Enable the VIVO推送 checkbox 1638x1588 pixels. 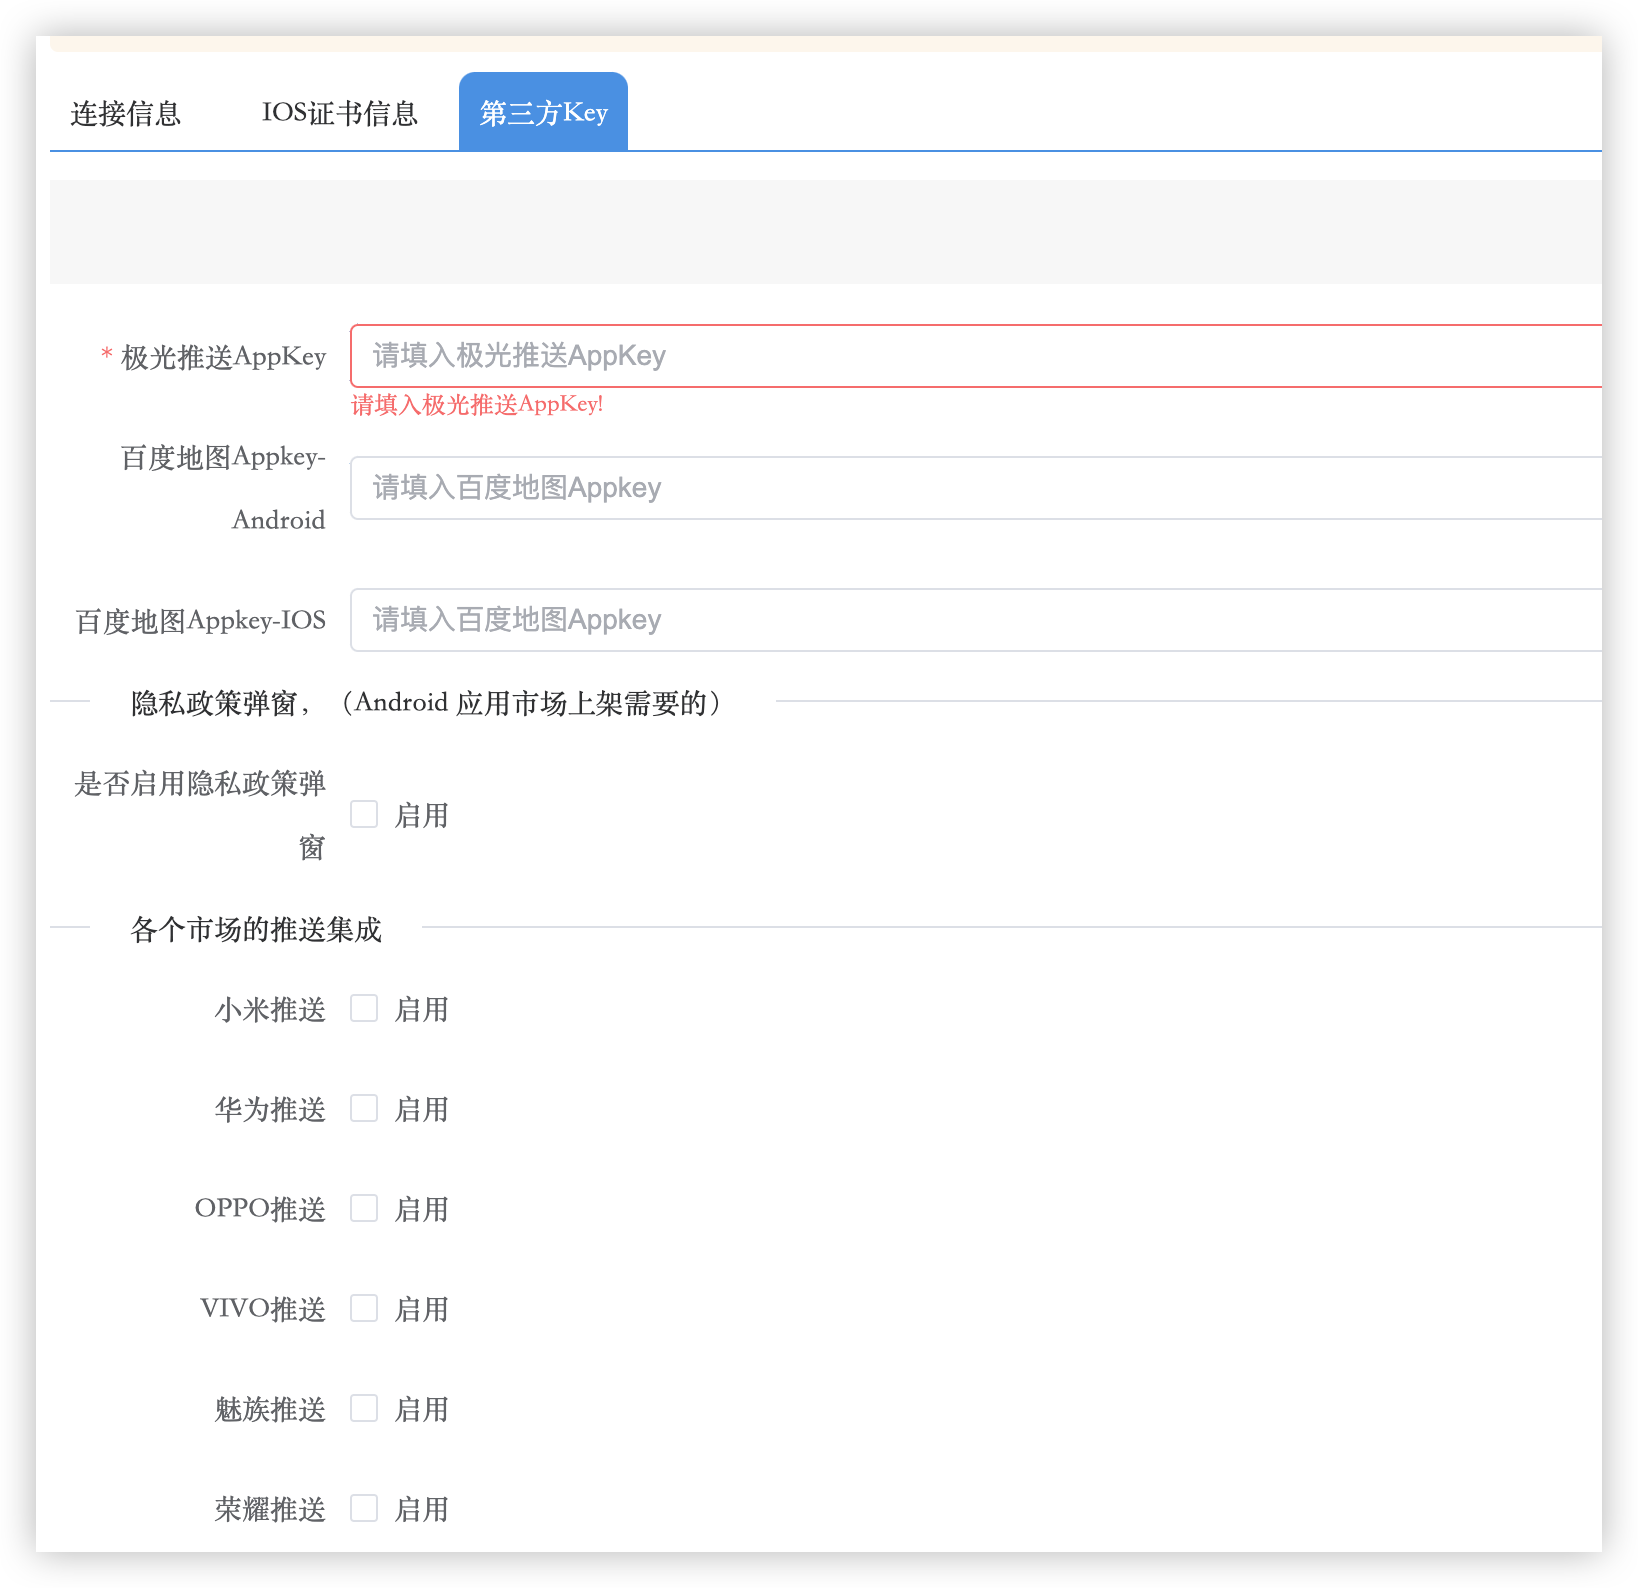[x=364, y=1309]
